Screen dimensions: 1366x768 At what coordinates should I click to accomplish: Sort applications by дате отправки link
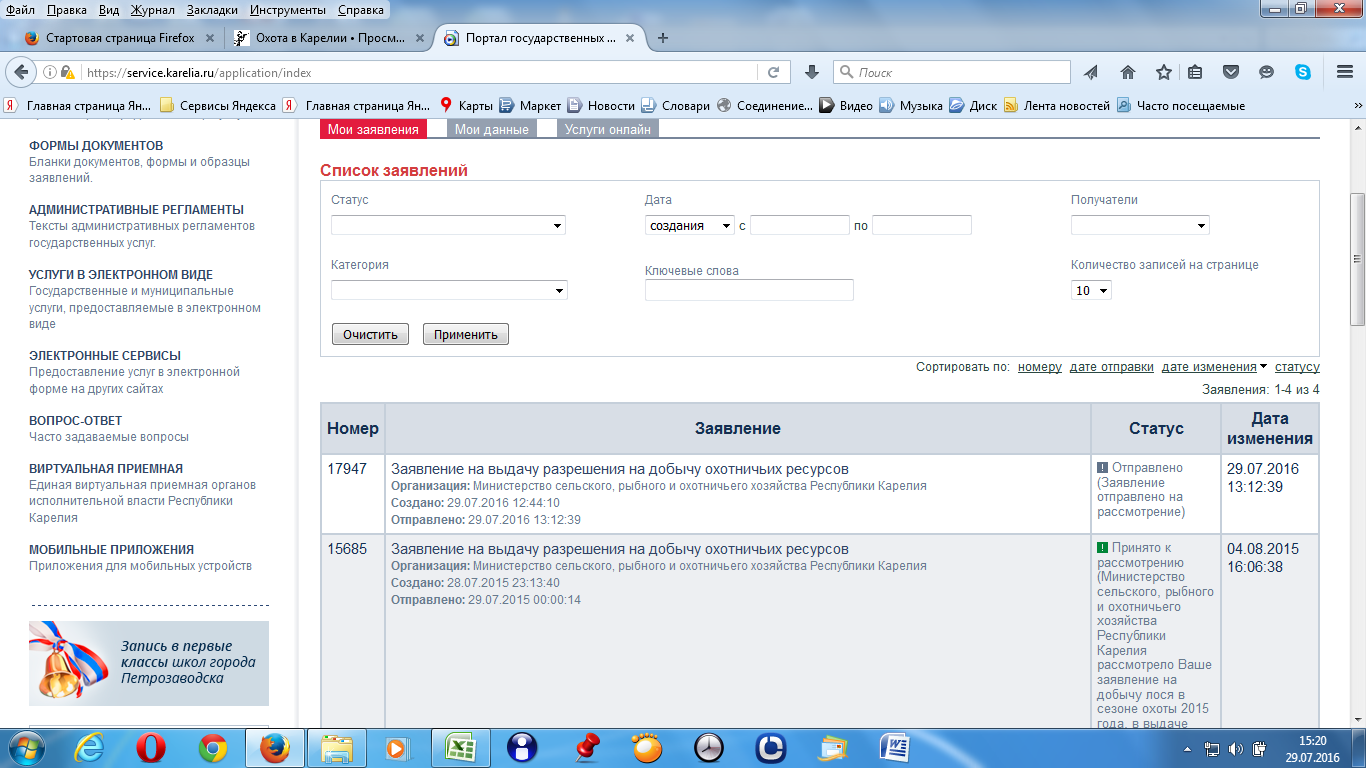1111,367
